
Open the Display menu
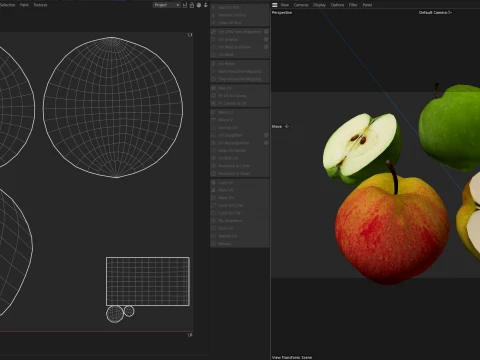(x=319, y=5)
